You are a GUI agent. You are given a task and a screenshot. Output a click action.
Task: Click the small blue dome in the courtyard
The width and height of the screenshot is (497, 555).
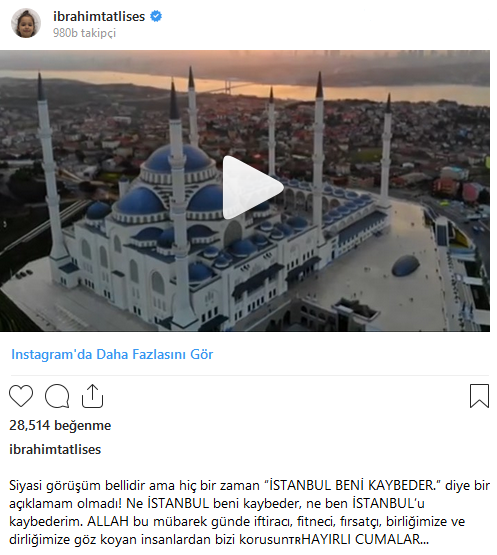point(405,266)
